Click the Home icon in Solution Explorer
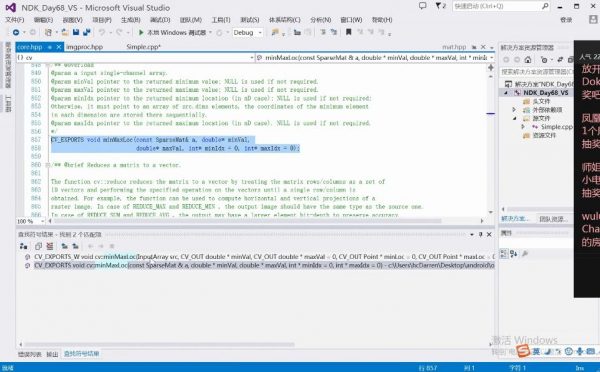The image size is (600, 372). [x=528, y=60]
